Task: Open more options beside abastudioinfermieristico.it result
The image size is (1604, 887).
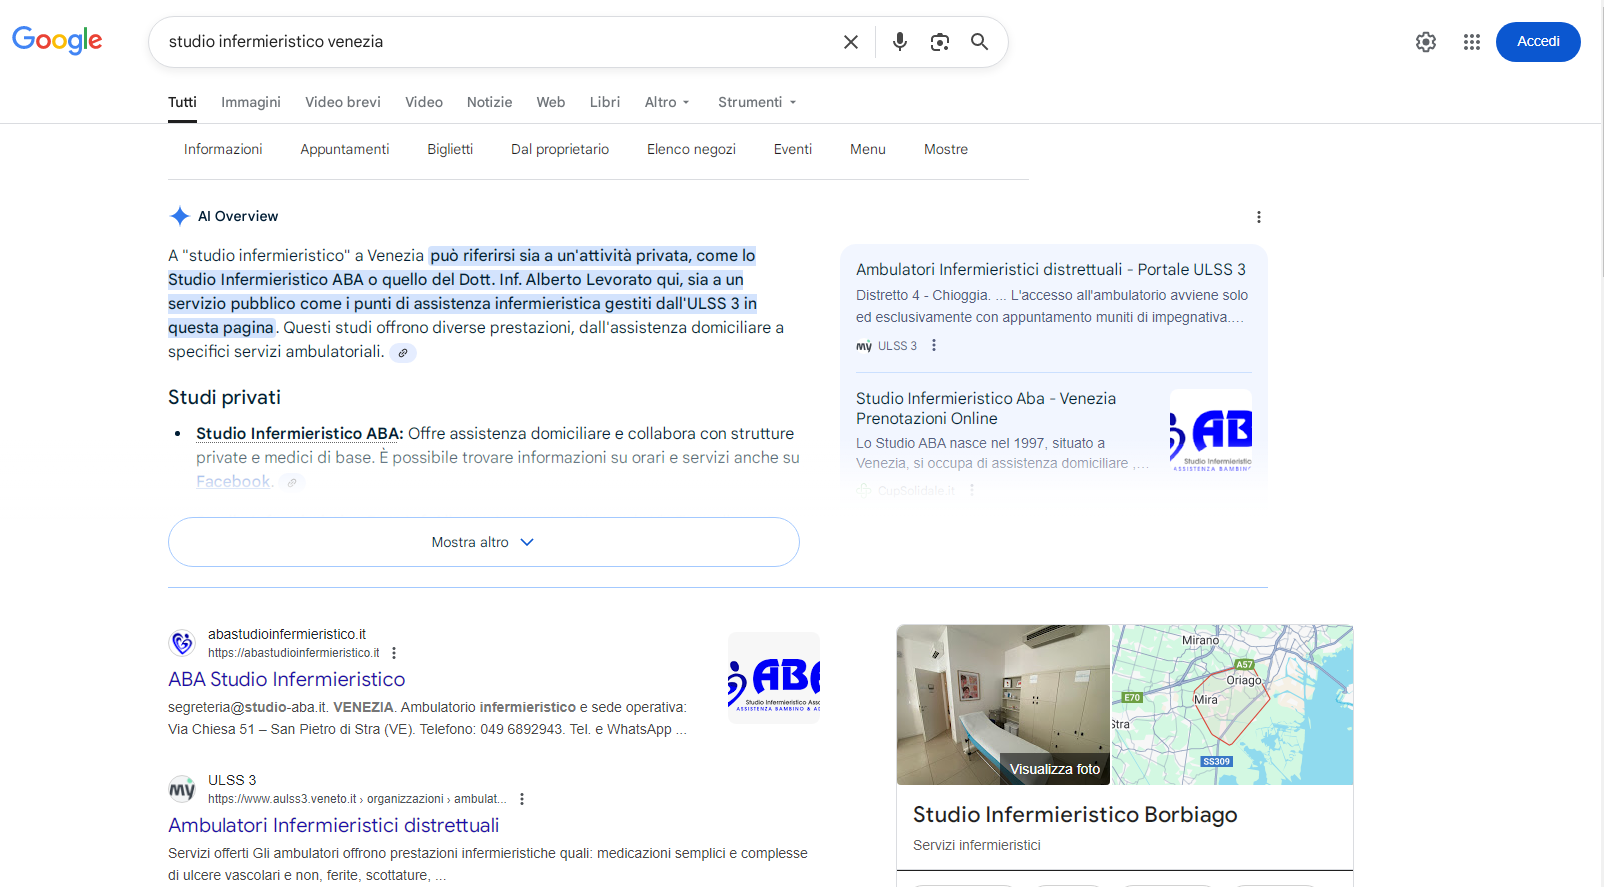Action: 394,653
